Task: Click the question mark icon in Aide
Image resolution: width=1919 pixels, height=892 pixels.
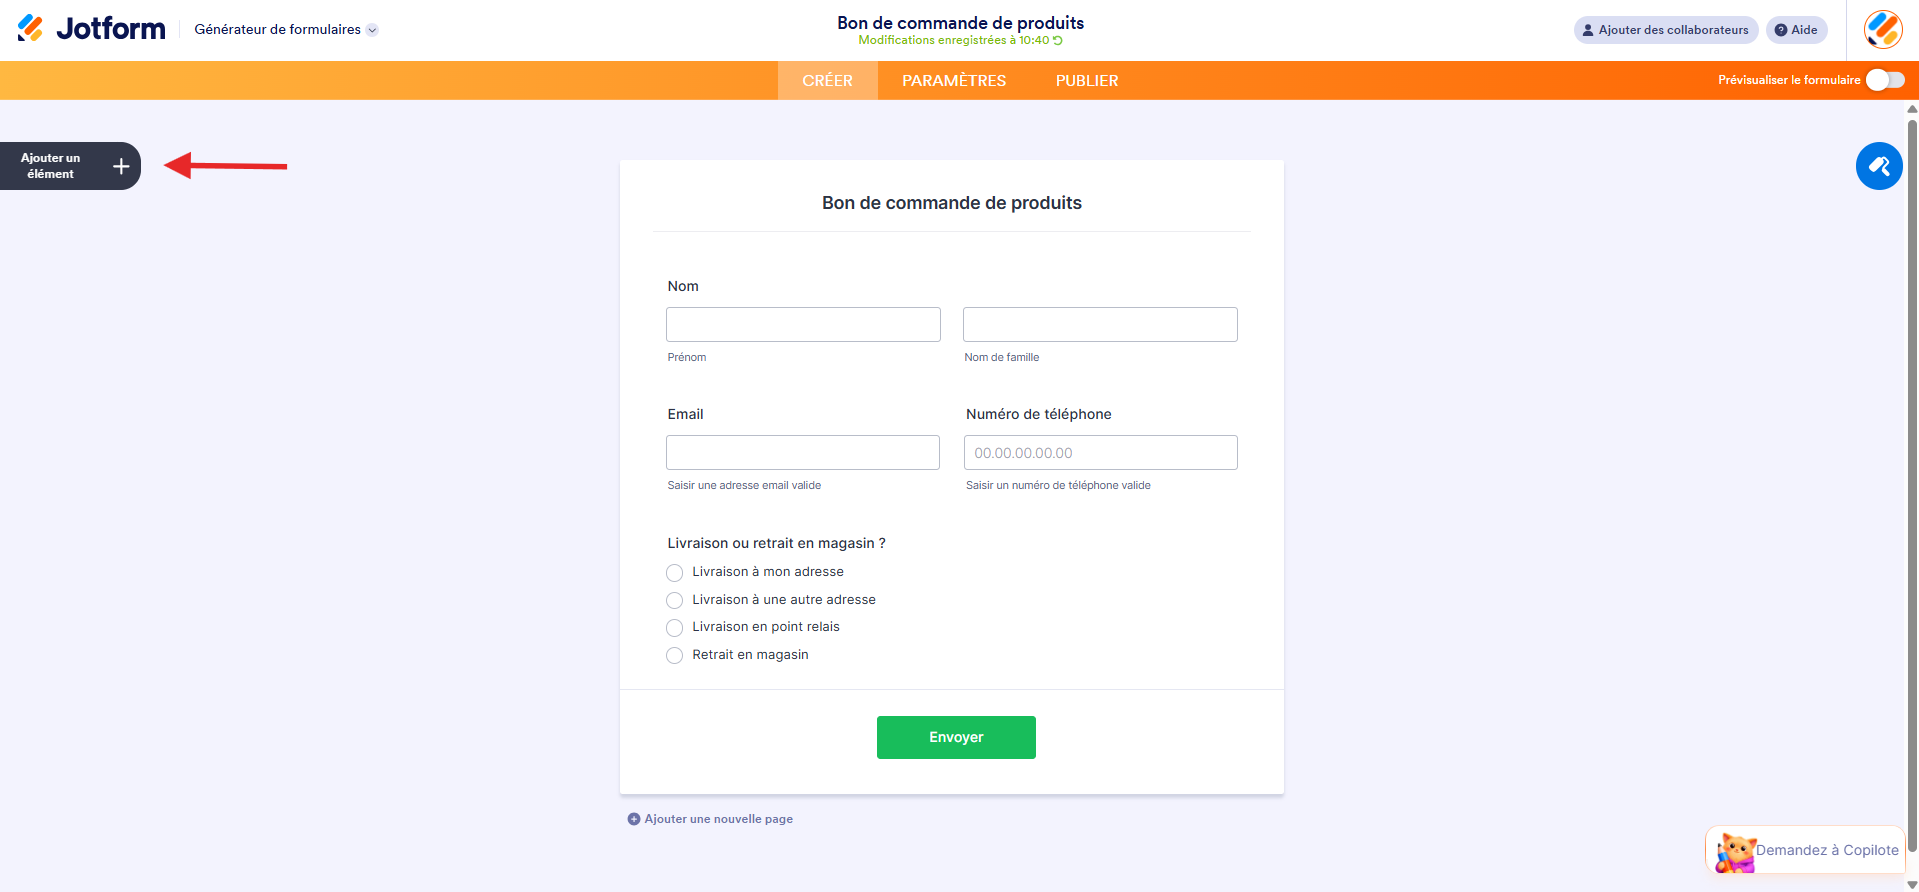Action: tap(1783, 30)
